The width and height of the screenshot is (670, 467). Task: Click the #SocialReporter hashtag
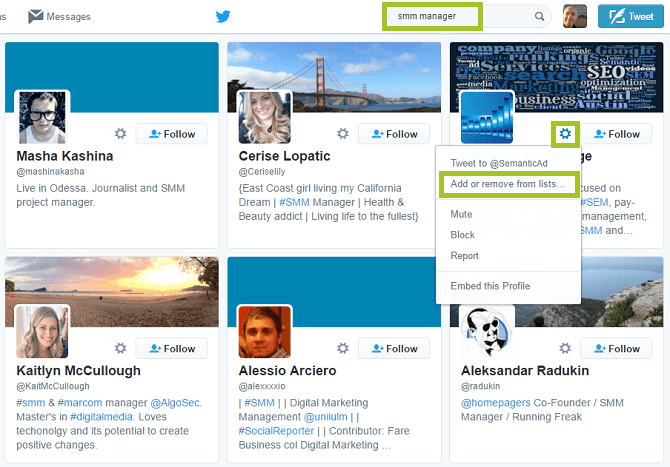pos(276,431)
